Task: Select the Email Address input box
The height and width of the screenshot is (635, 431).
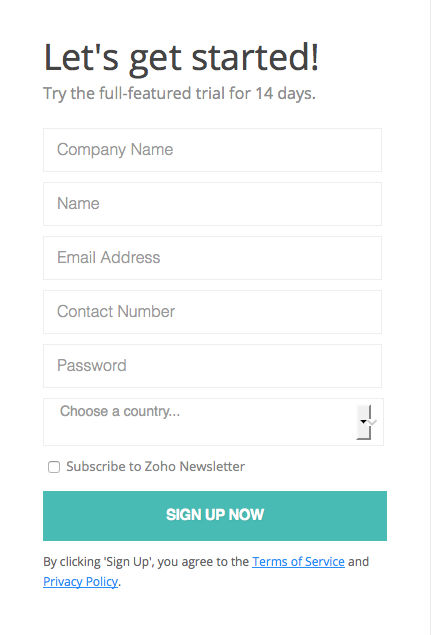Action: (212, 258)
